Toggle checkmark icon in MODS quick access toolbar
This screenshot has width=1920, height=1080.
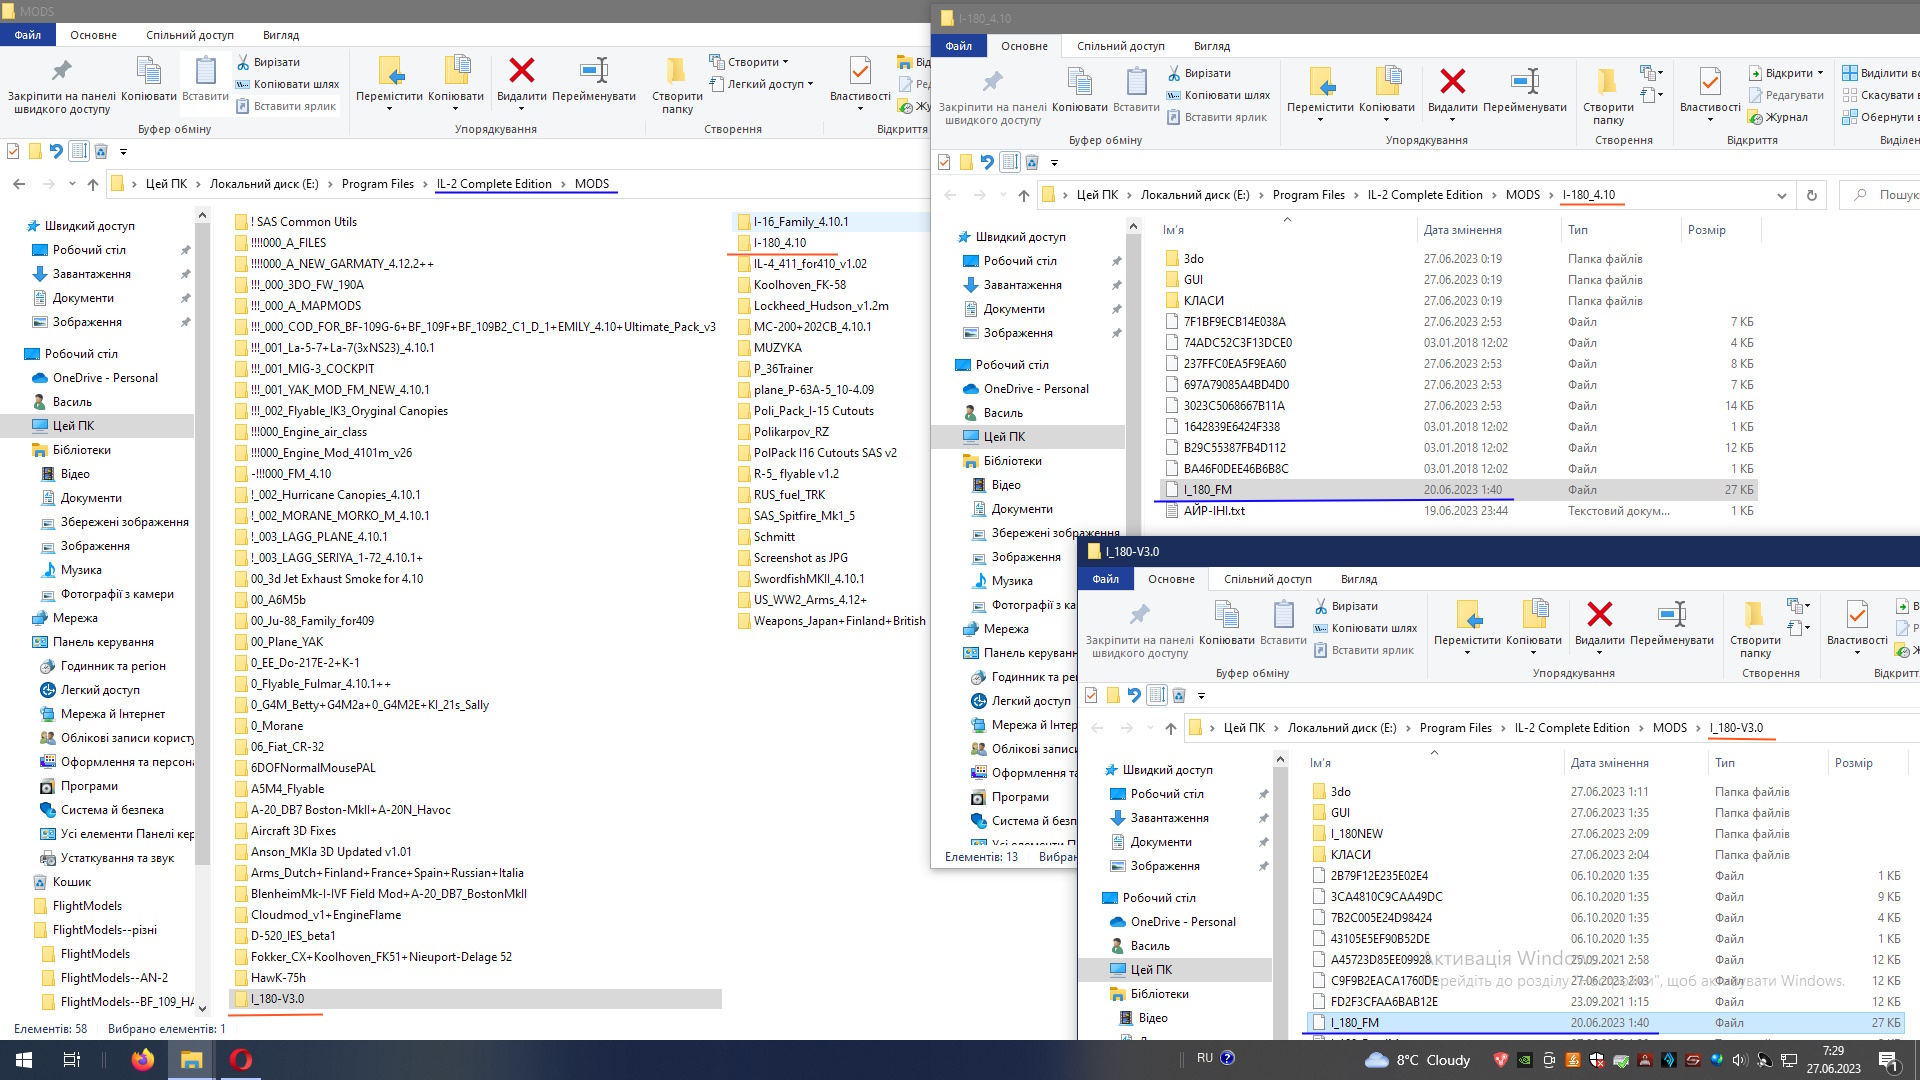[x=13, y=152]
